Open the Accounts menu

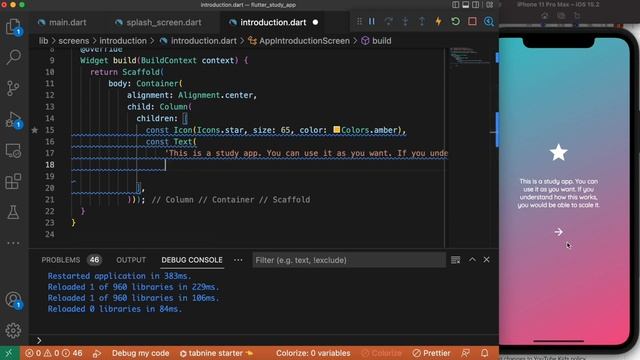pyautogui.click(x=13, y=300)
